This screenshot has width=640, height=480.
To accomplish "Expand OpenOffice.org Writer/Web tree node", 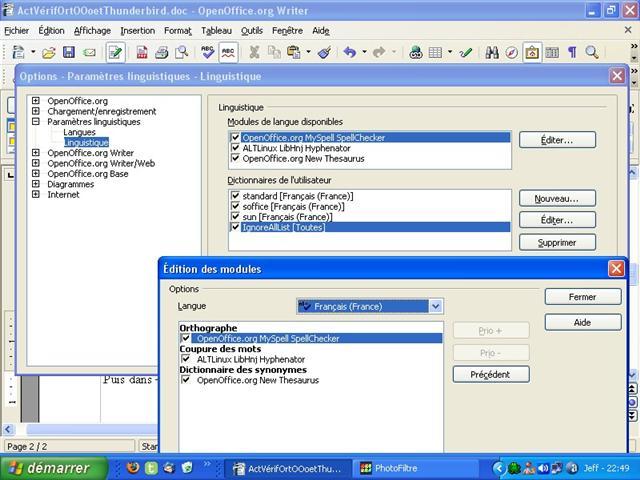I will pyautogui.click(x=36, y=163).
